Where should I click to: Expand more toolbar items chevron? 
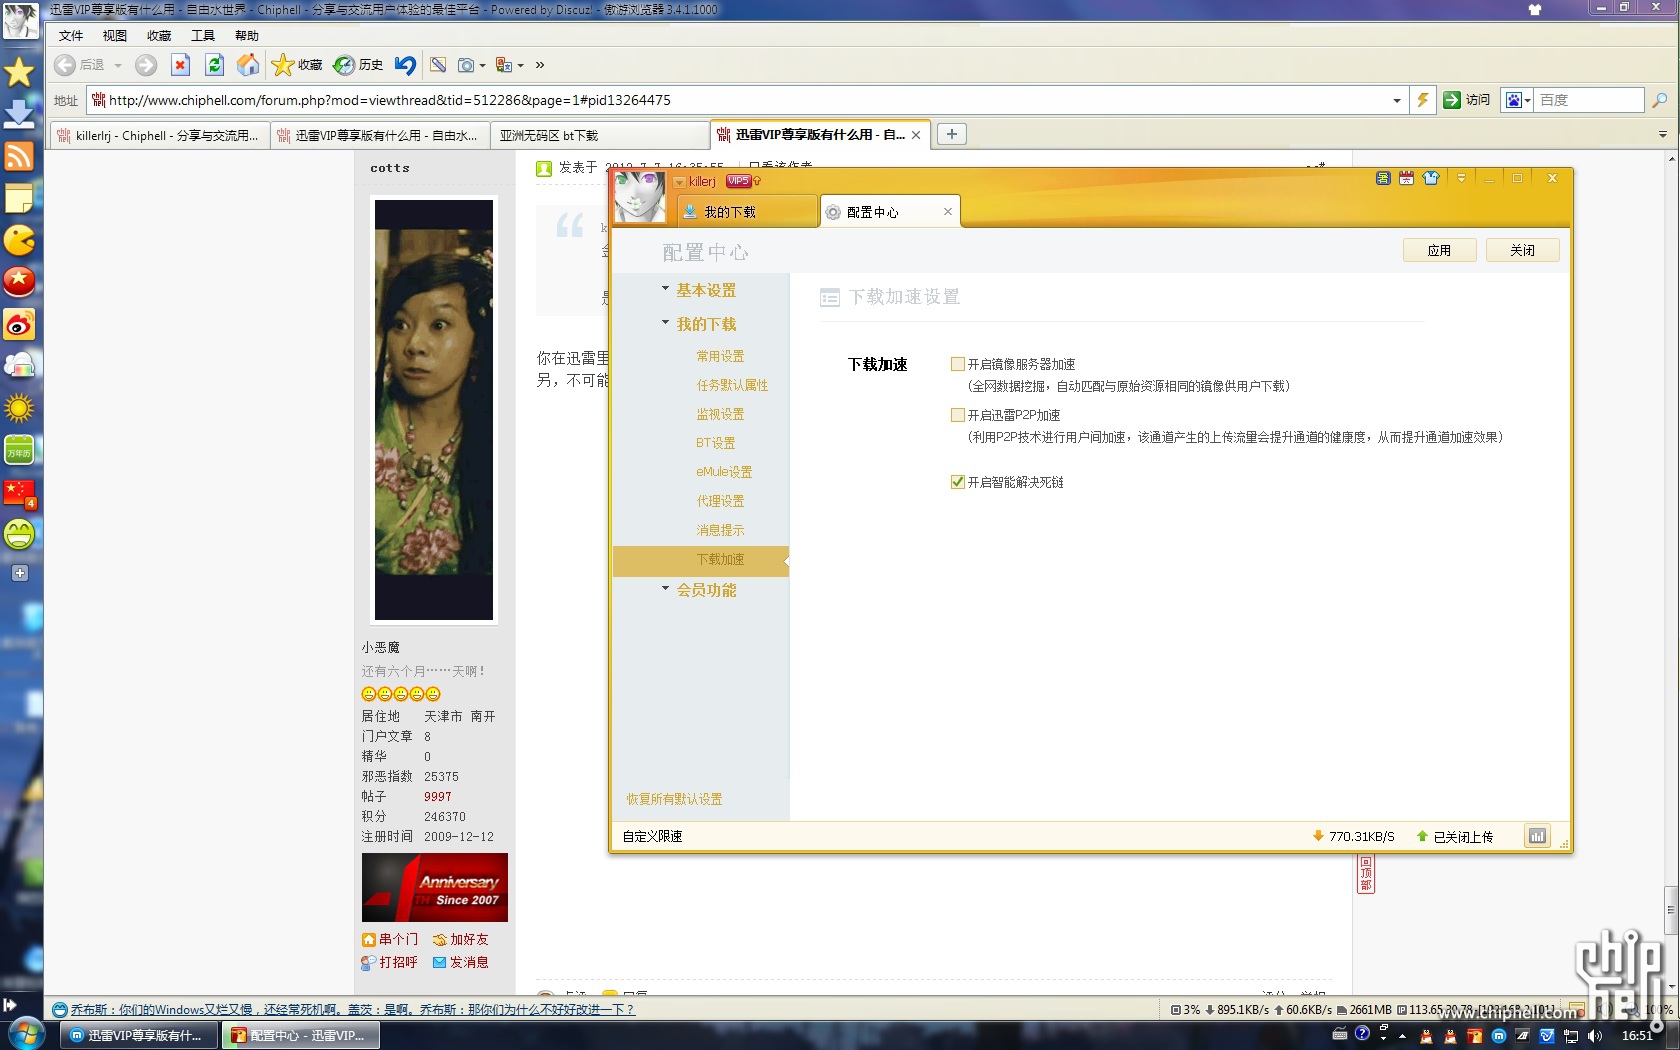click(x=540, y=65)
